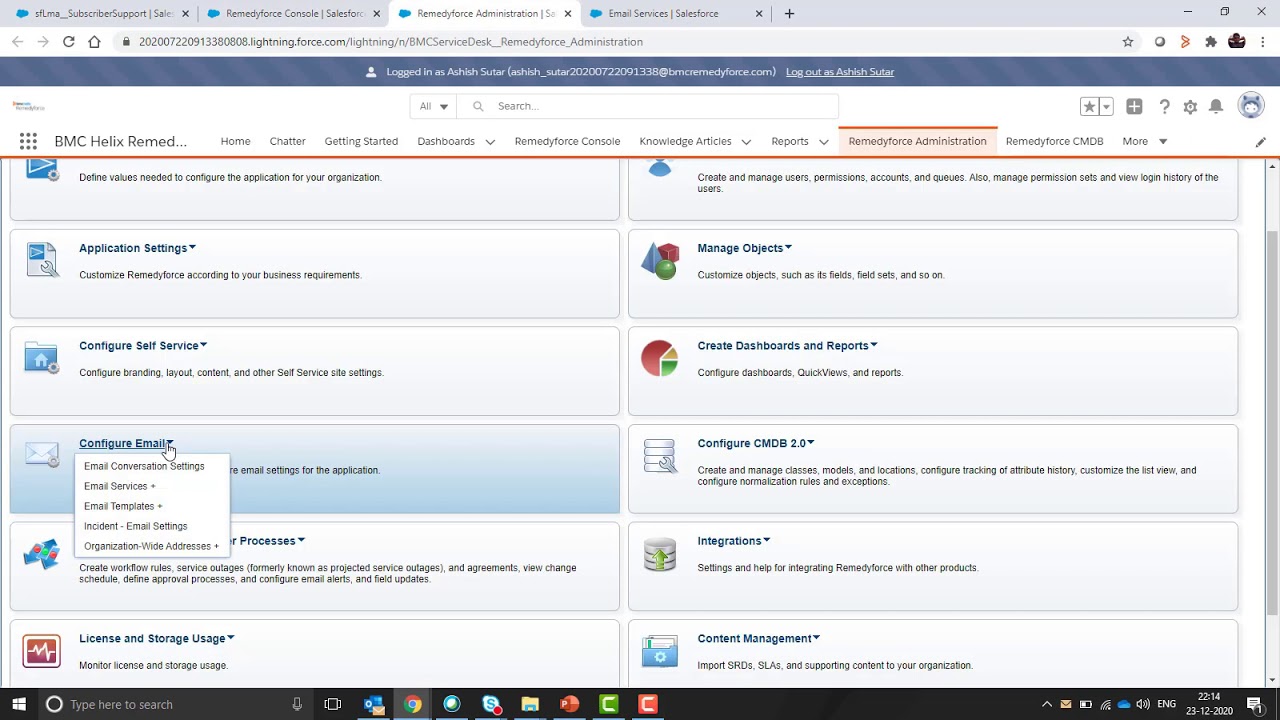Open a new browser tab
The width and height of the screenshot is (1280, 720).
789,14
